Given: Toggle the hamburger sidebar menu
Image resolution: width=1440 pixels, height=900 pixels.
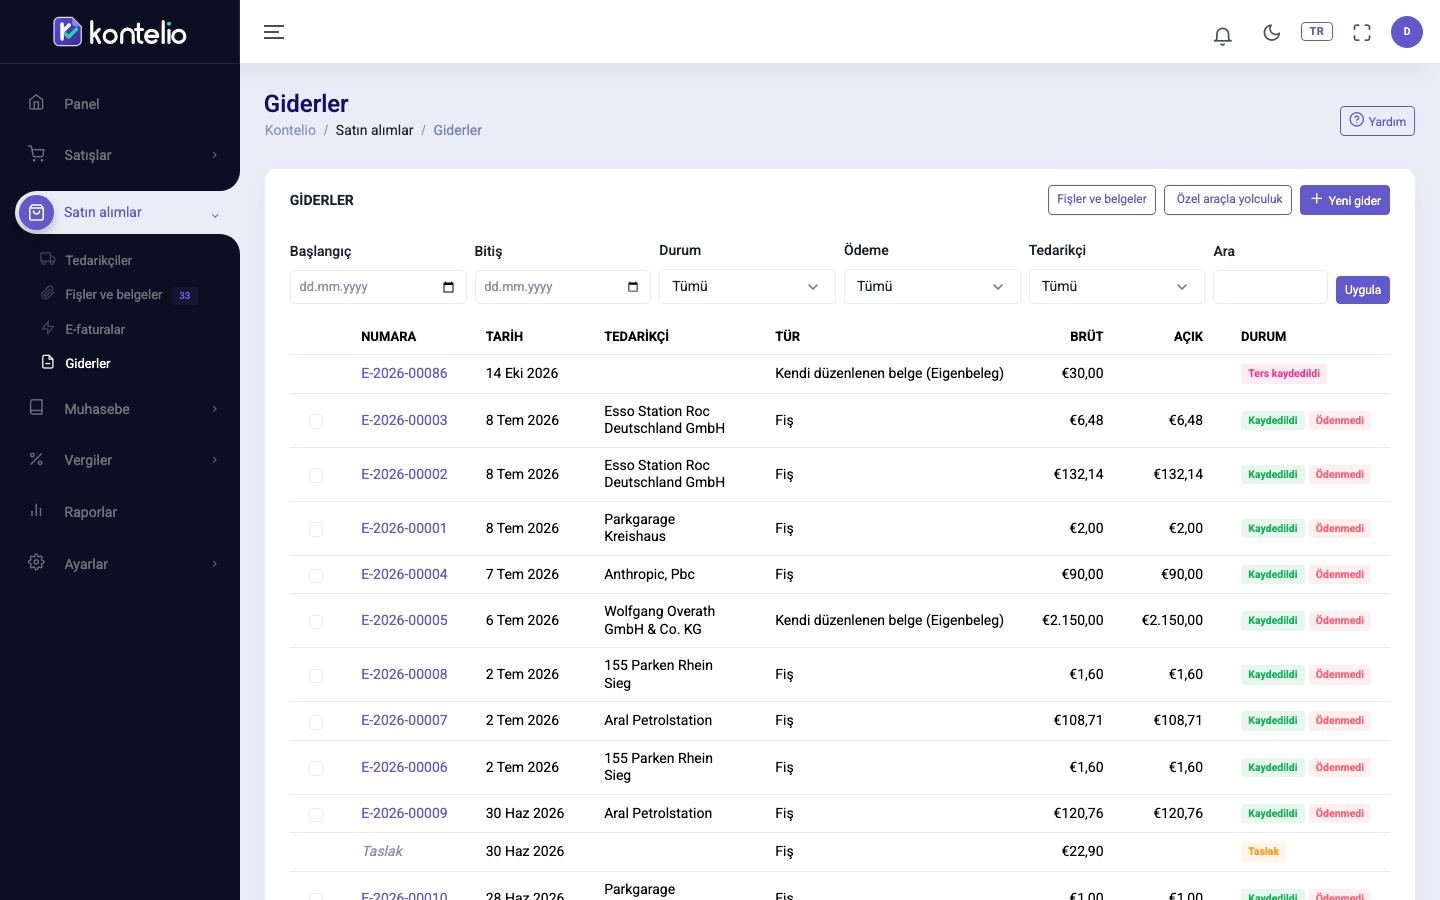Looking at the screenshot, I should tap(274, 32).
